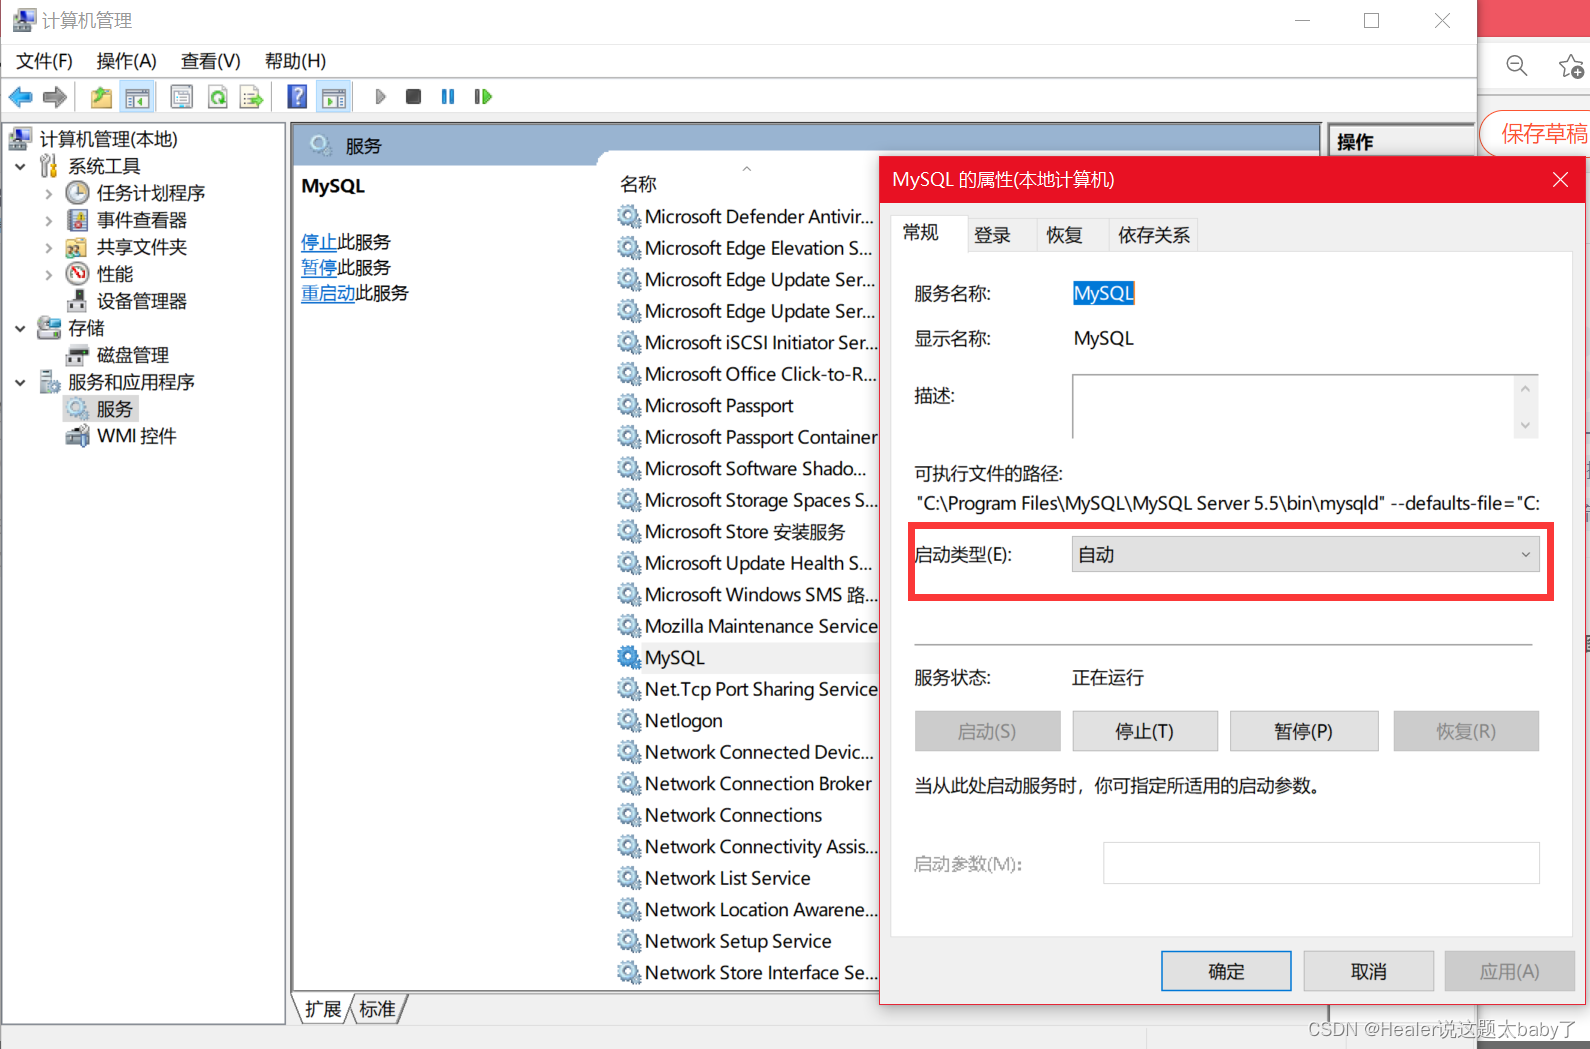Image resolution: width=1590 pixels, height=1049 pixels.
Task: Click the down arrow of description scrollbar
Action: pos(1525,425)
